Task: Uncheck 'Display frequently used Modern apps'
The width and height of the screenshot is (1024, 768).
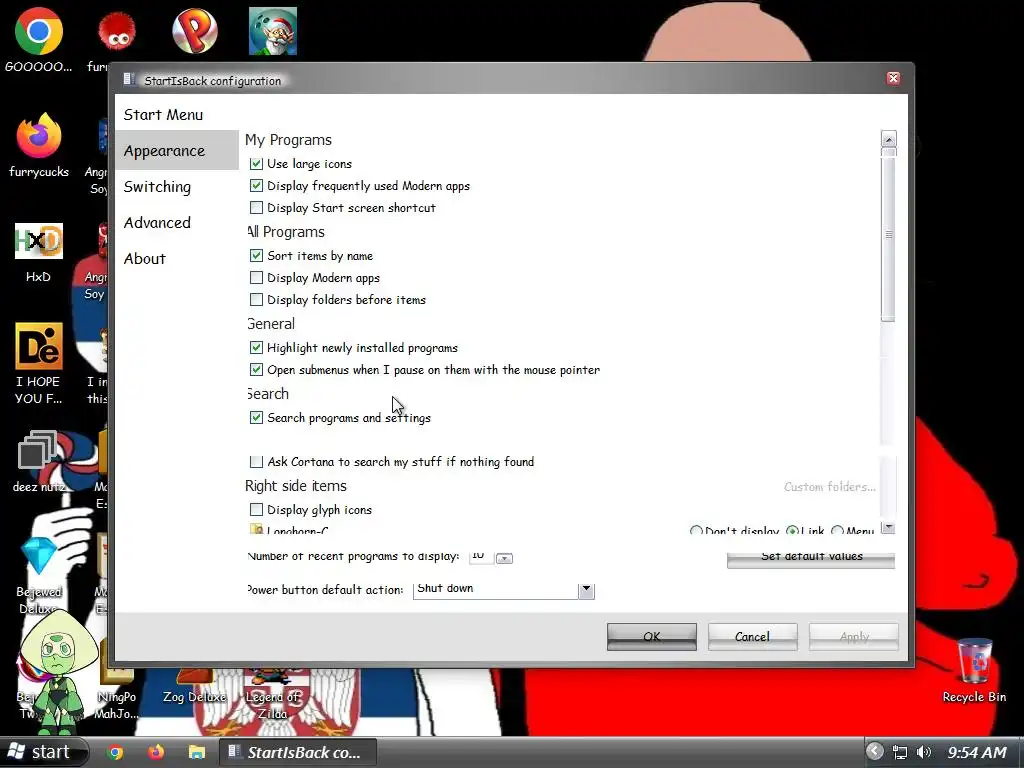Action: [257, 185]
